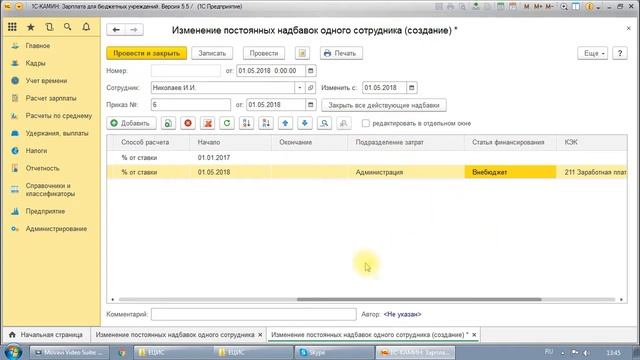Open Налоги section in sidebar
Screen dimensions: 640x360
tap(36, 151)
